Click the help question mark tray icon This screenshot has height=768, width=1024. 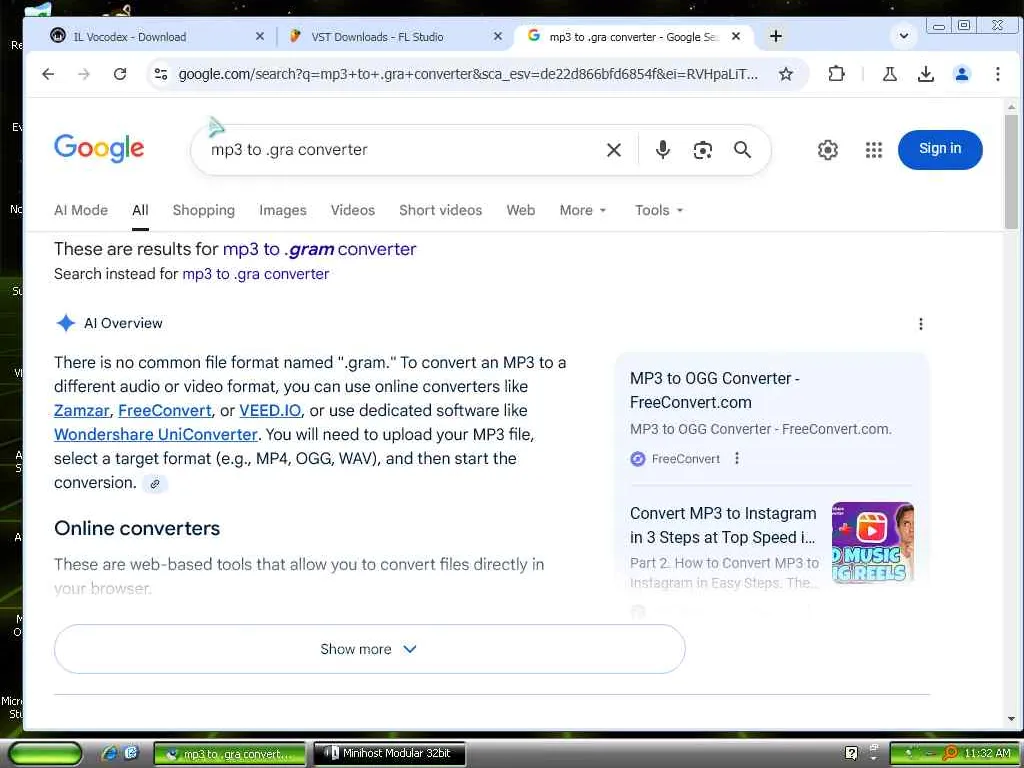point(851,754)
